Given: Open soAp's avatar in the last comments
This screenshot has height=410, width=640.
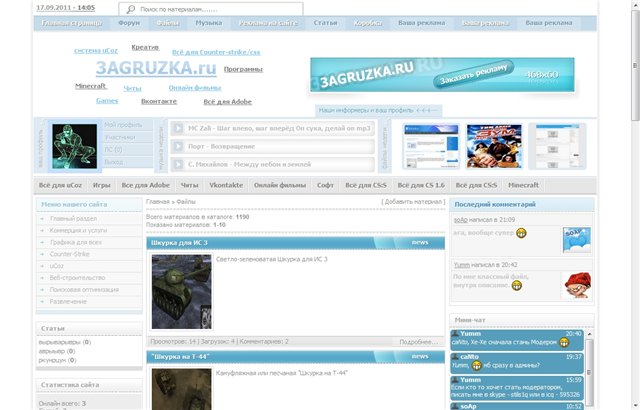Looking at the screenshot, I should [576, 239].
